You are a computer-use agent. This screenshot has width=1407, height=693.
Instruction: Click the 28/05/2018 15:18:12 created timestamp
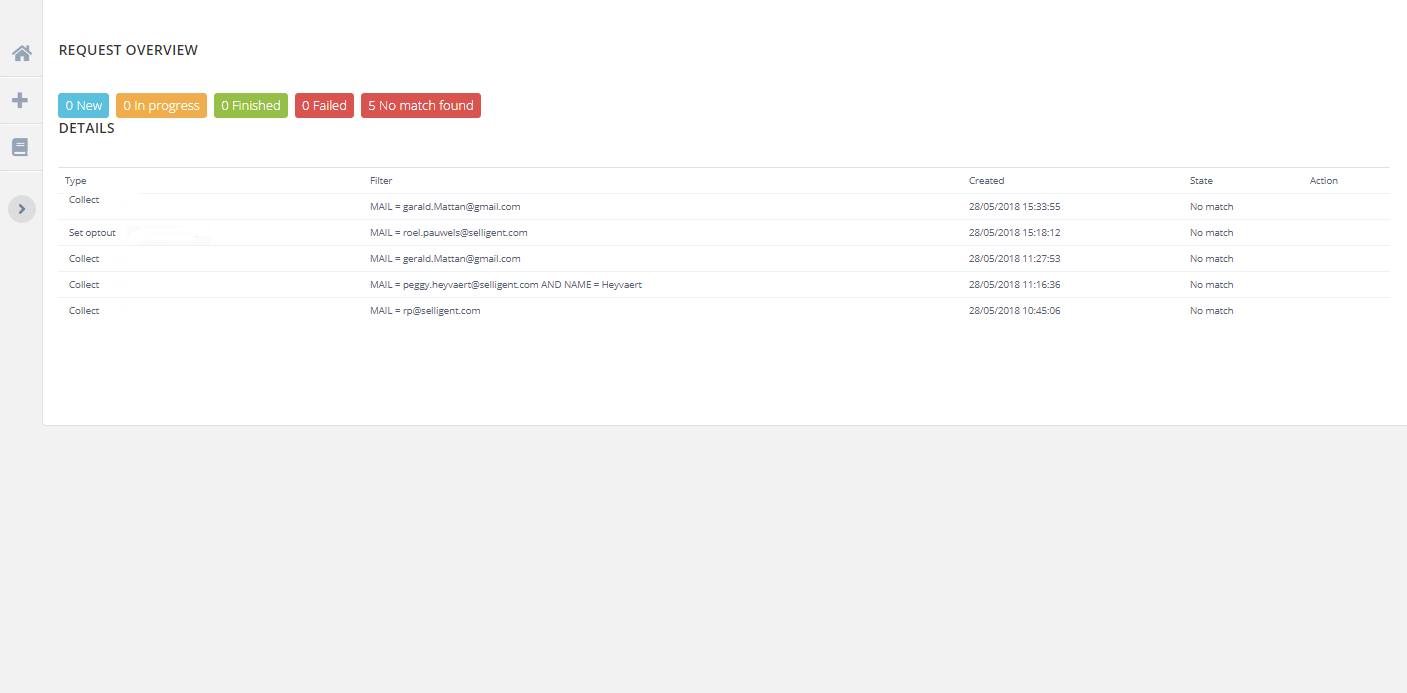pos(1014,233)
